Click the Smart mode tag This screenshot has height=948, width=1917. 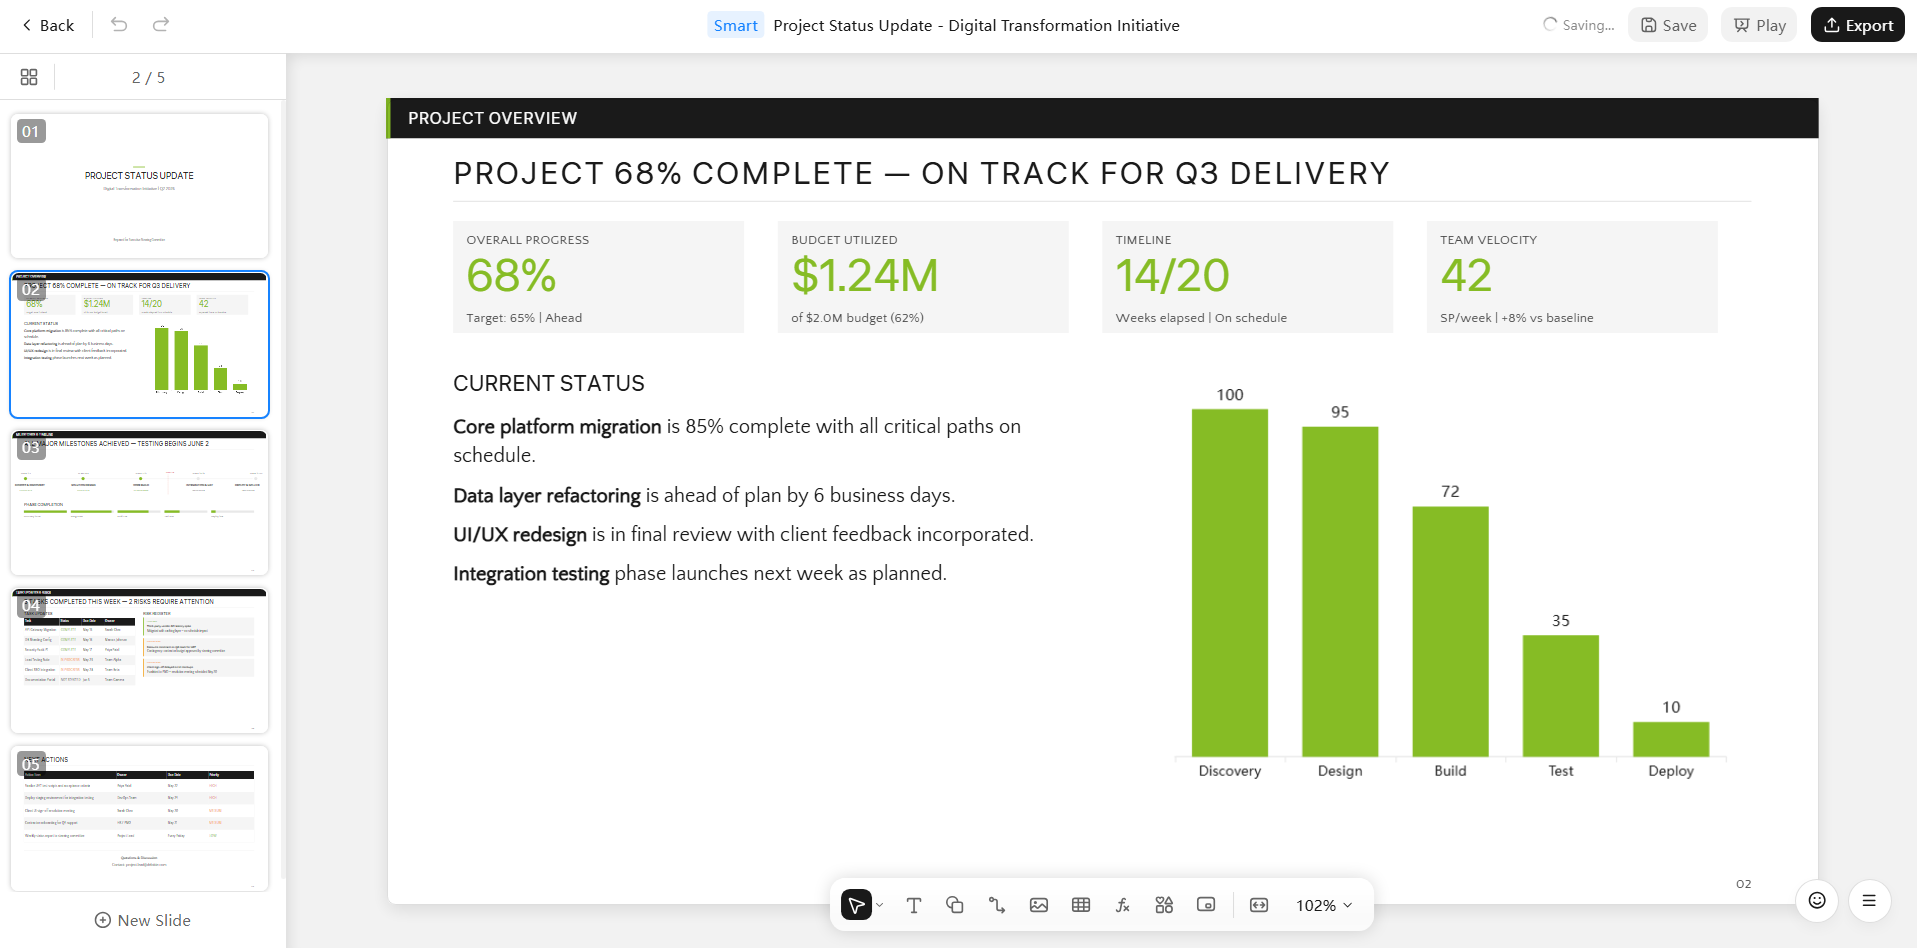coord(736,25)
